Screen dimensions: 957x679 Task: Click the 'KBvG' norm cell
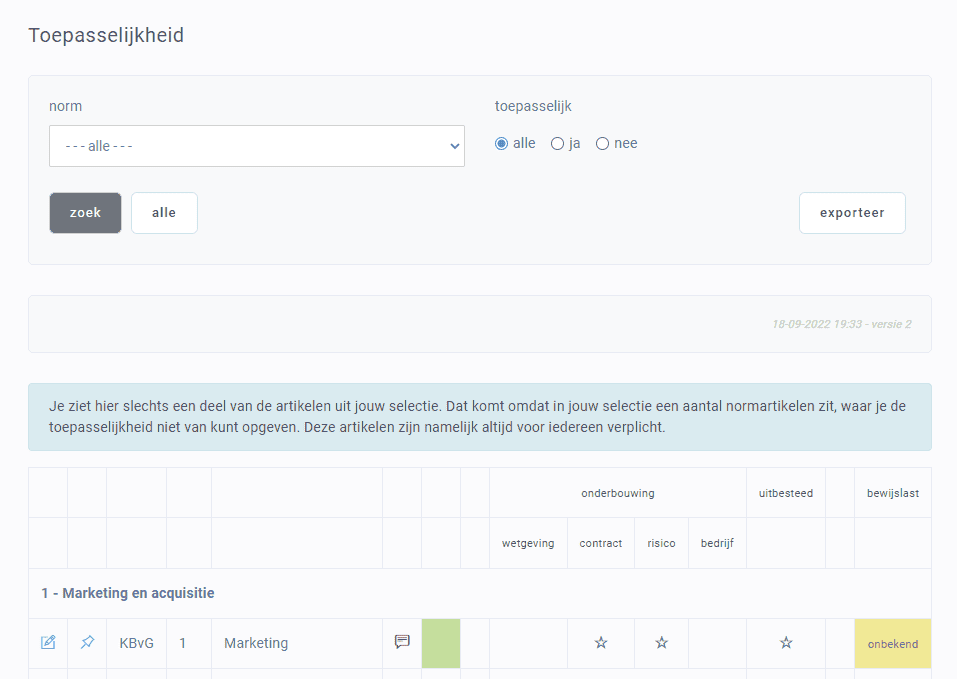click(137, 643)
